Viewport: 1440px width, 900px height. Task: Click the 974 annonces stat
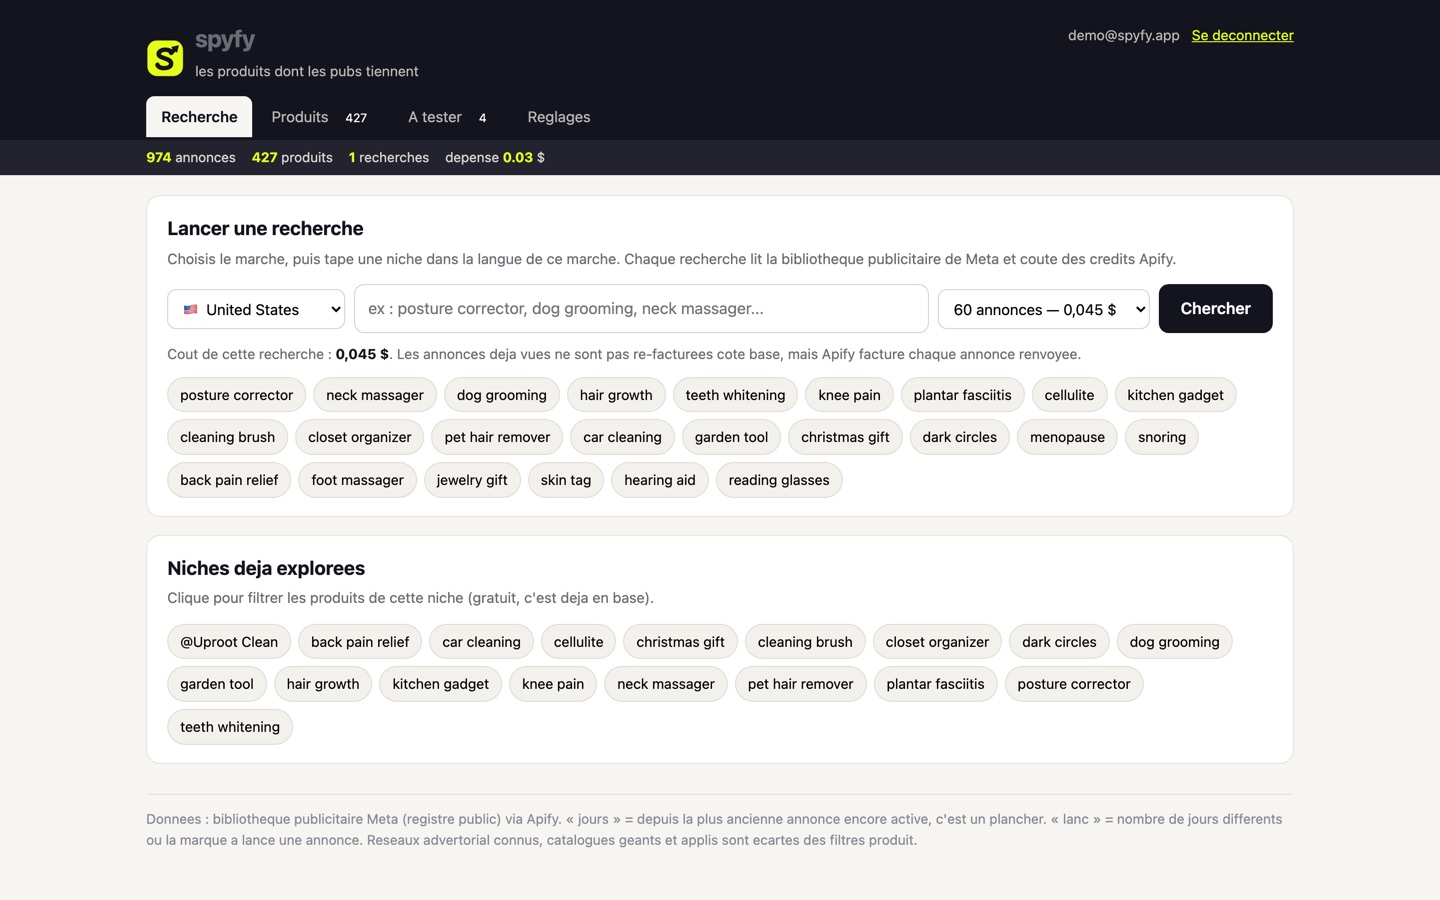(x=191, y=157)
